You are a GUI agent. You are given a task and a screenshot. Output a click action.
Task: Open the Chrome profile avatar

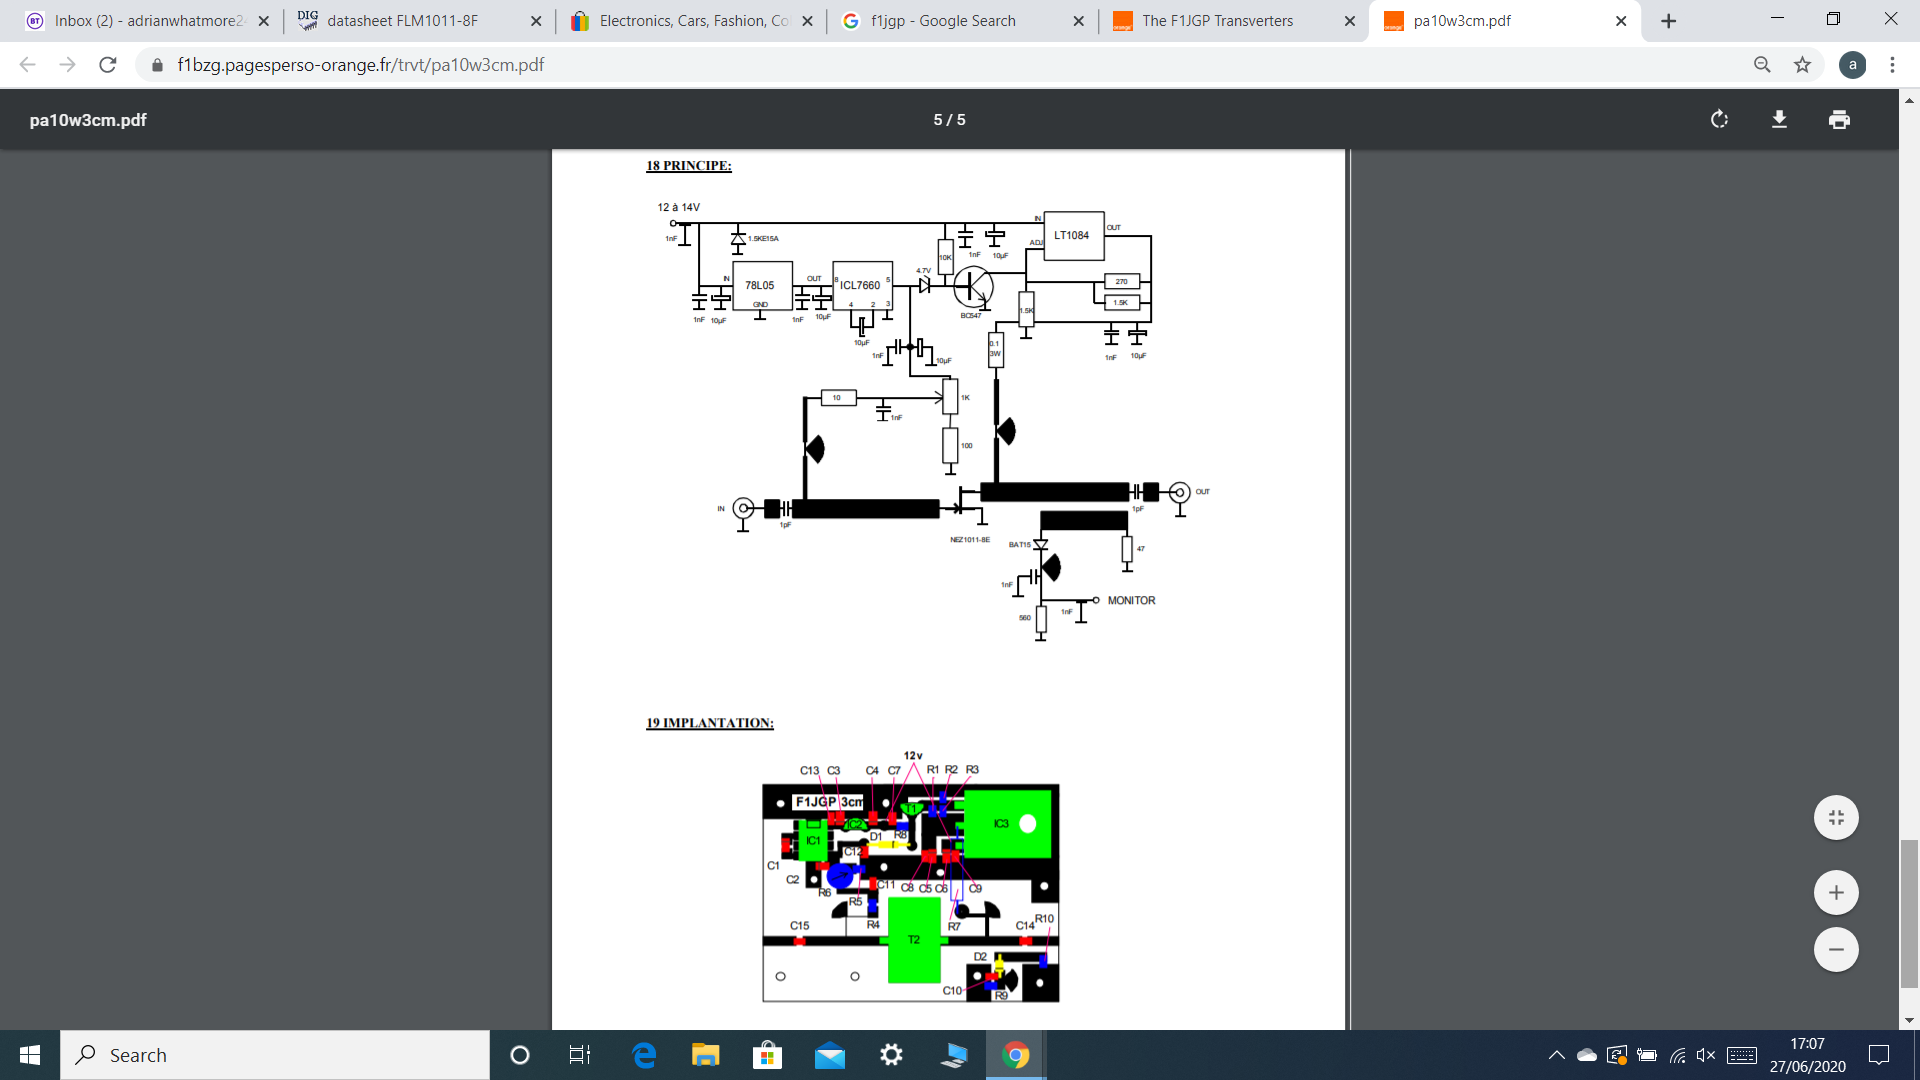1852,65
